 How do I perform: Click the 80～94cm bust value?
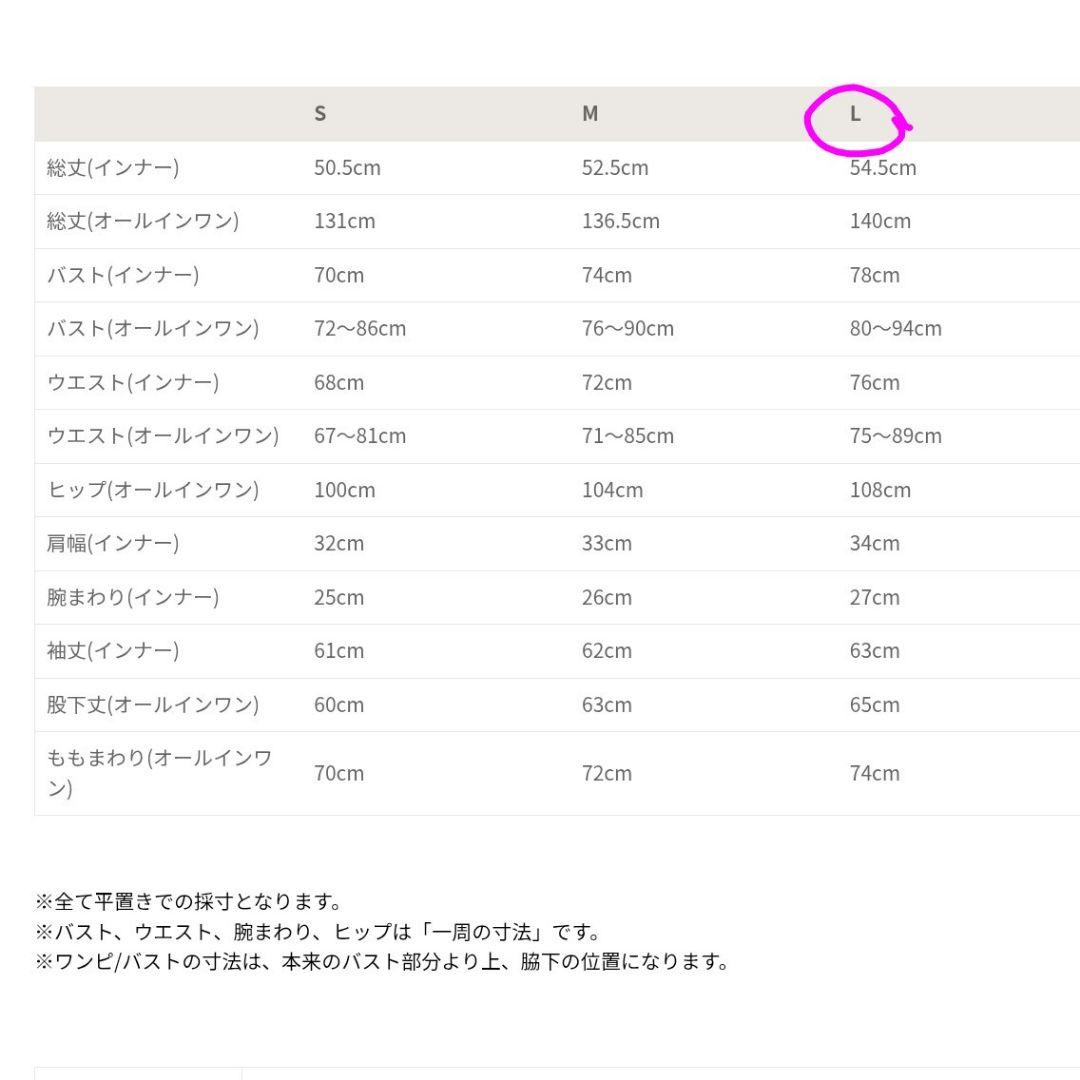click(896, 329)
